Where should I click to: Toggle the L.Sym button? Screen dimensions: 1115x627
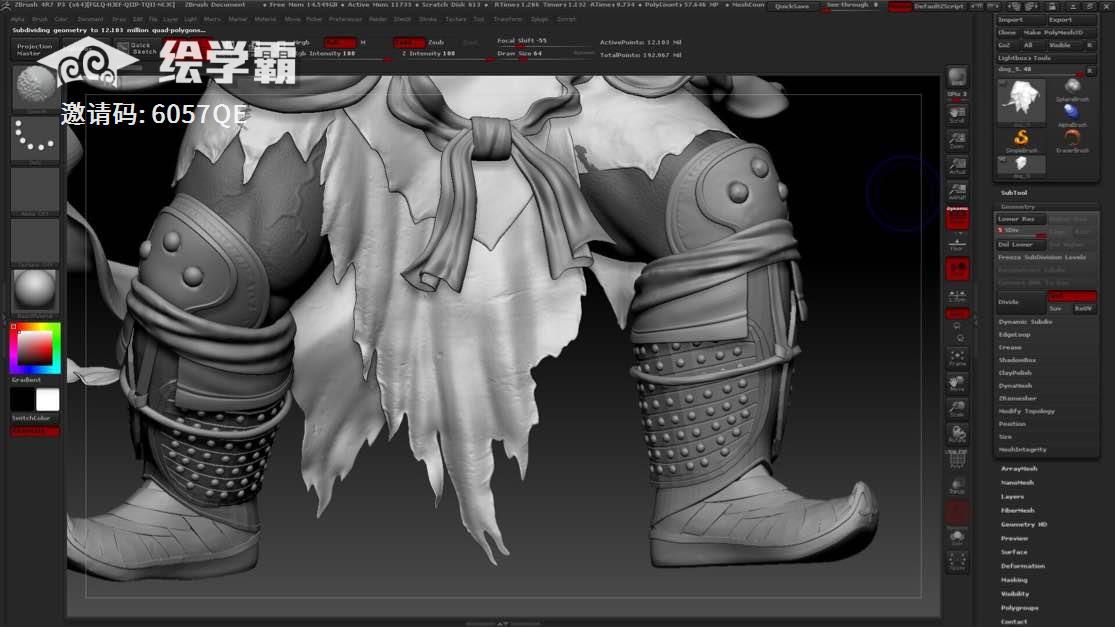click(957, 296)
